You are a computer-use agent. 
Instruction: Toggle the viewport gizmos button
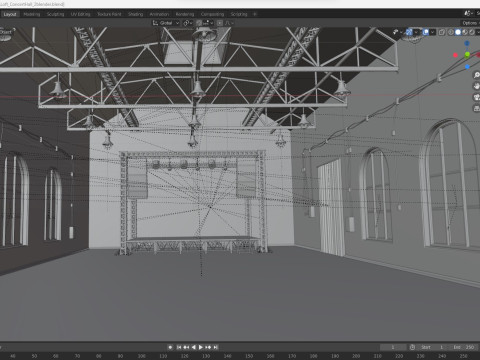[x=409, y=32]
